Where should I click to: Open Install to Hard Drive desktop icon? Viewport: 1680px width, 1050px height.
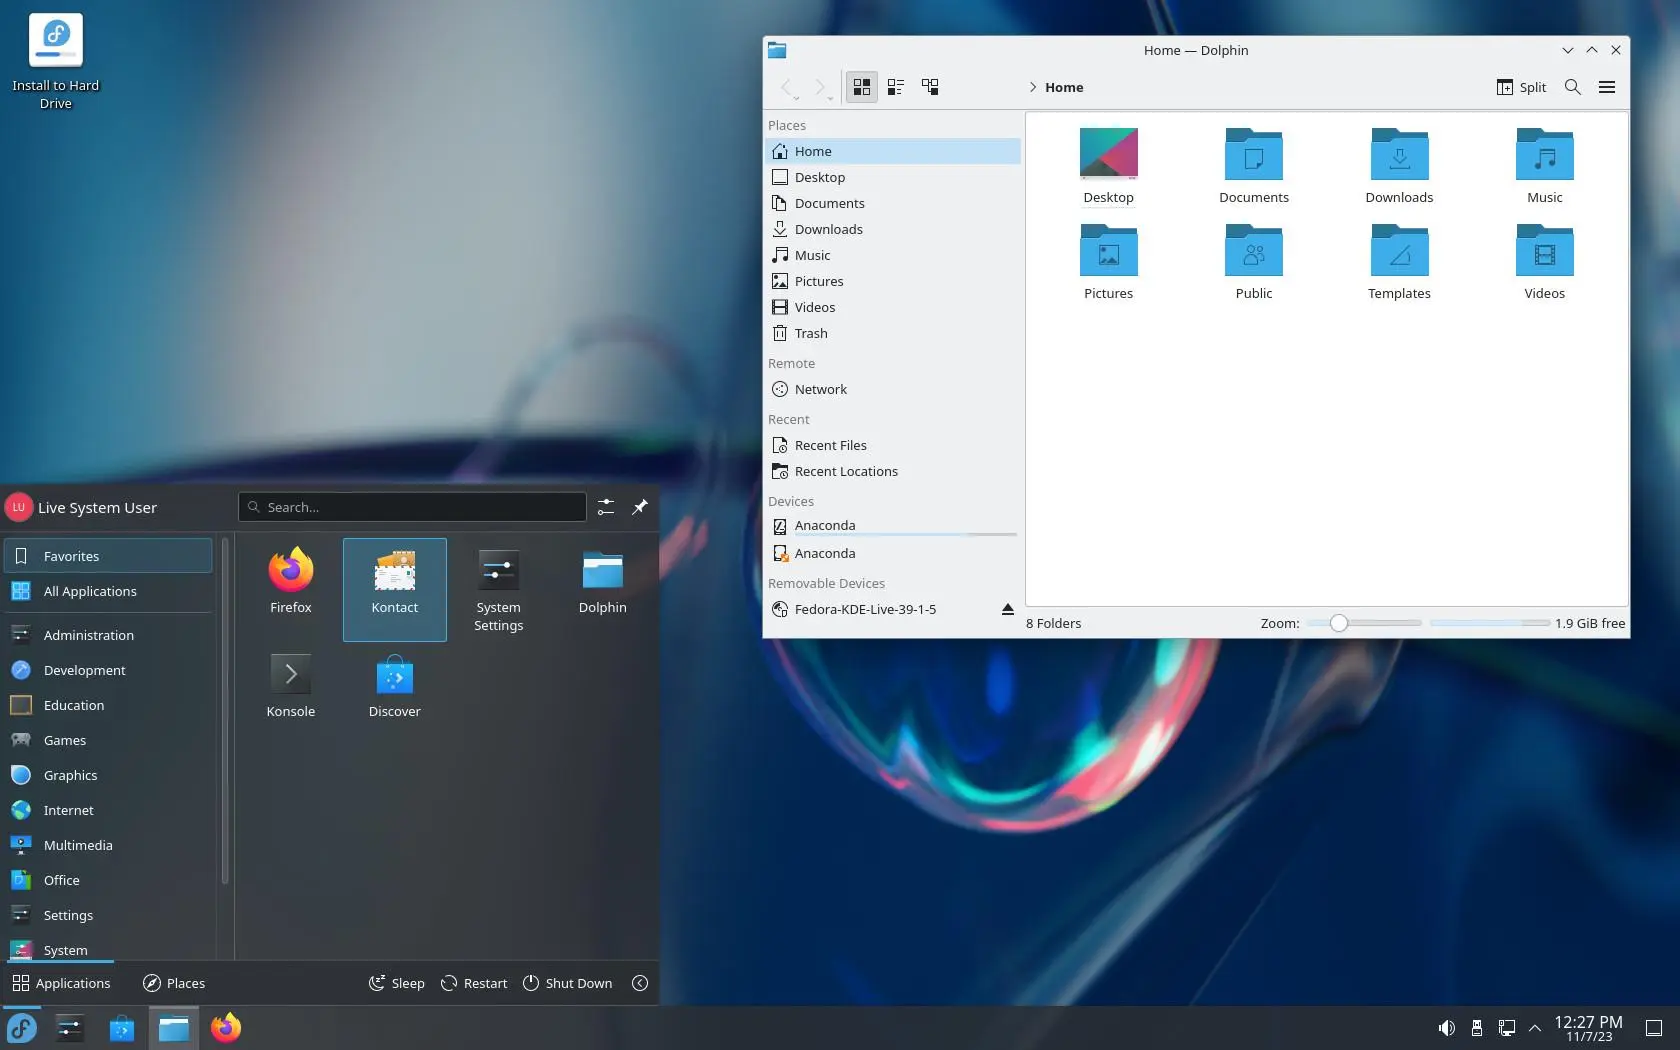pos(56,62)
